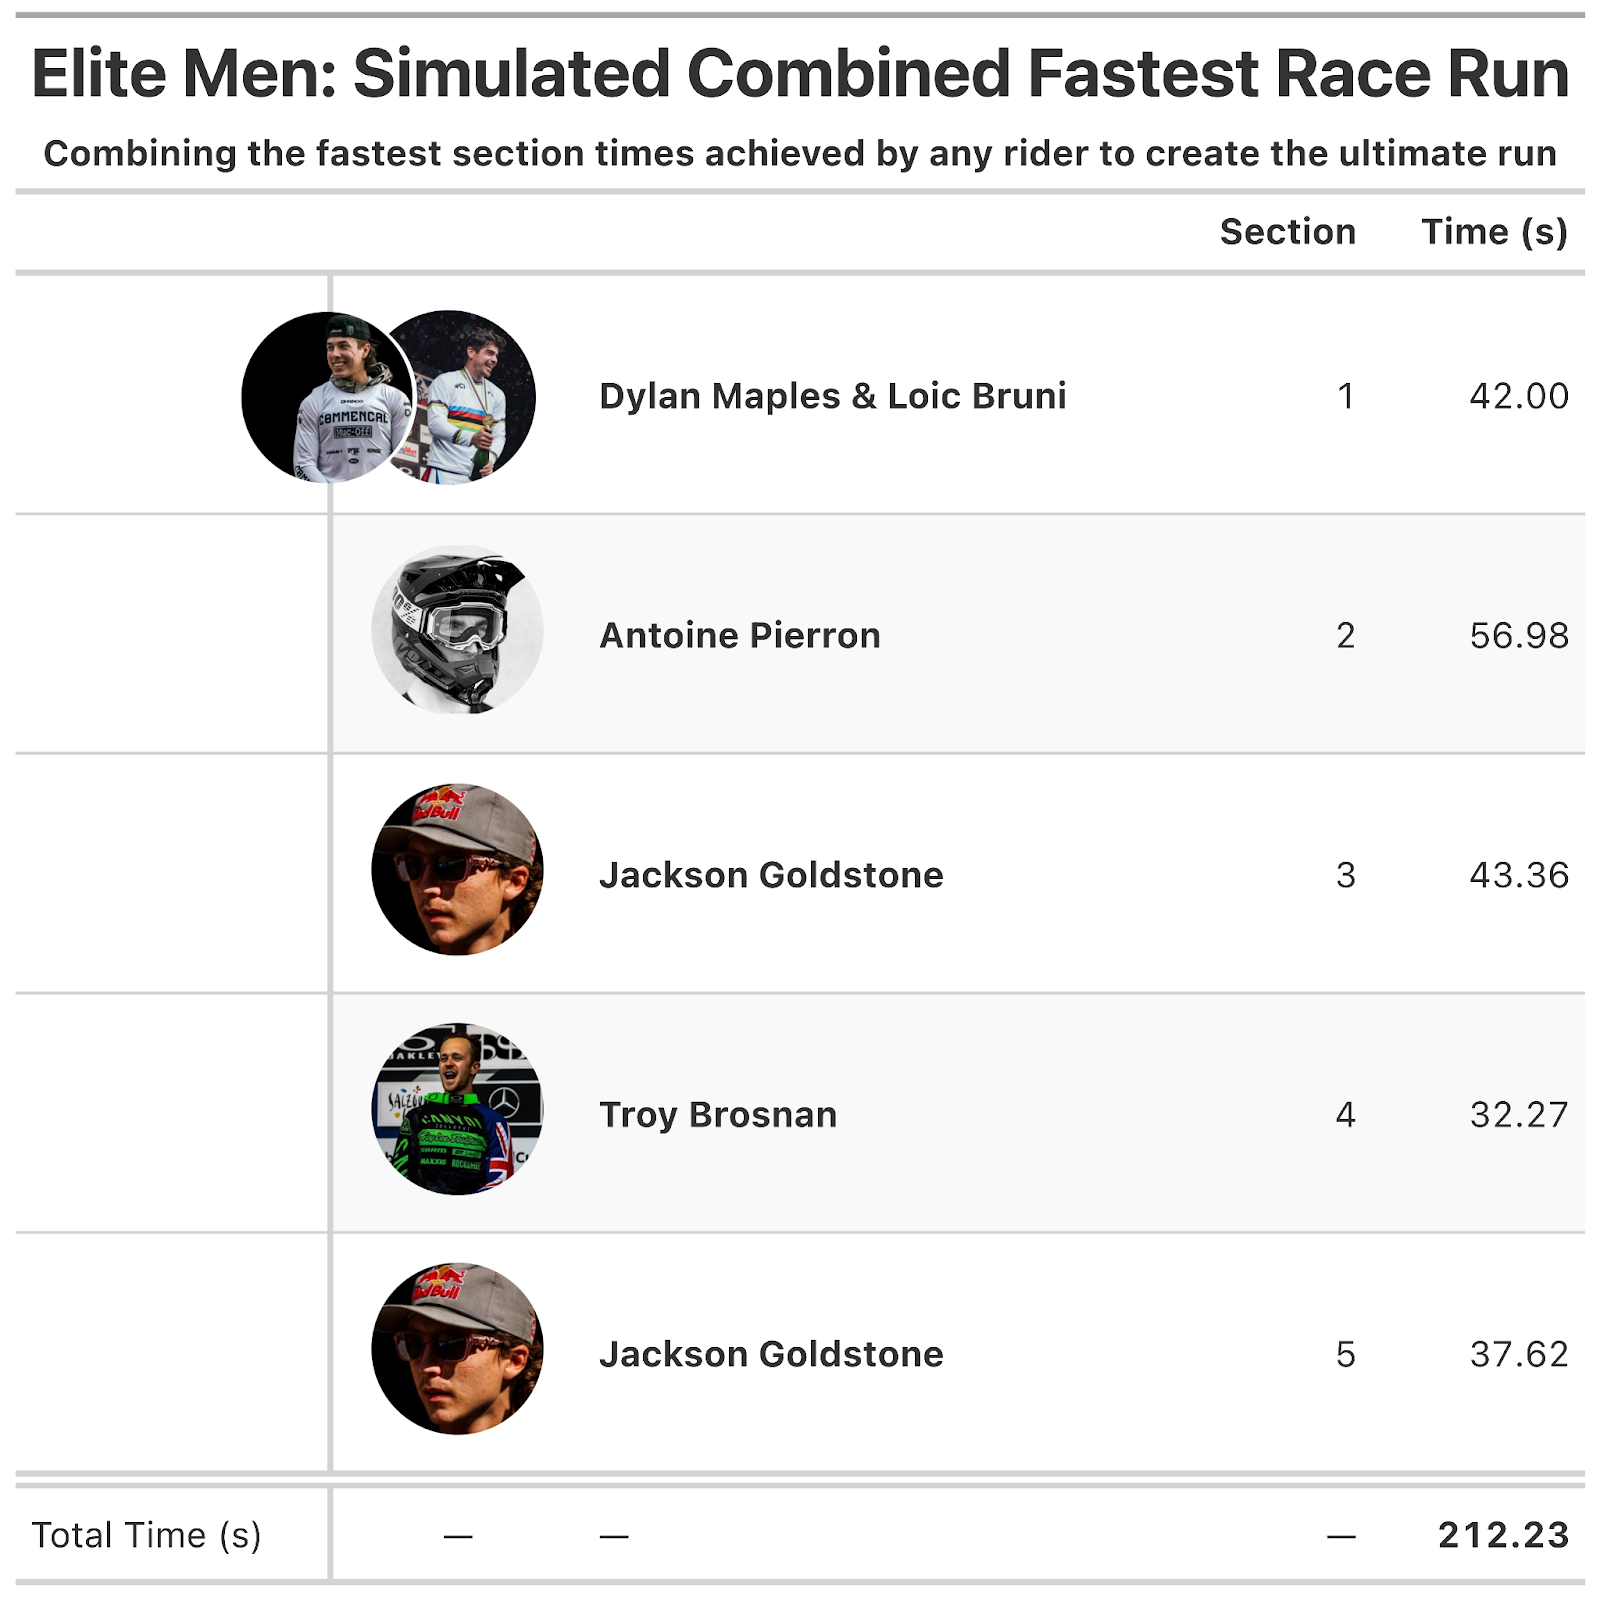Click the 'Section' column header
The height and width of the screenshot is (1597, 1600).
[1287, 232]
